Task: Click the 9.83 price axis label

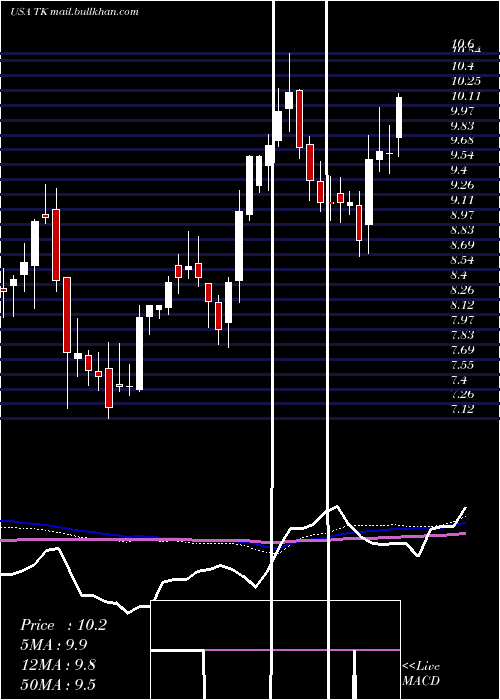Action: click(462, 126)
